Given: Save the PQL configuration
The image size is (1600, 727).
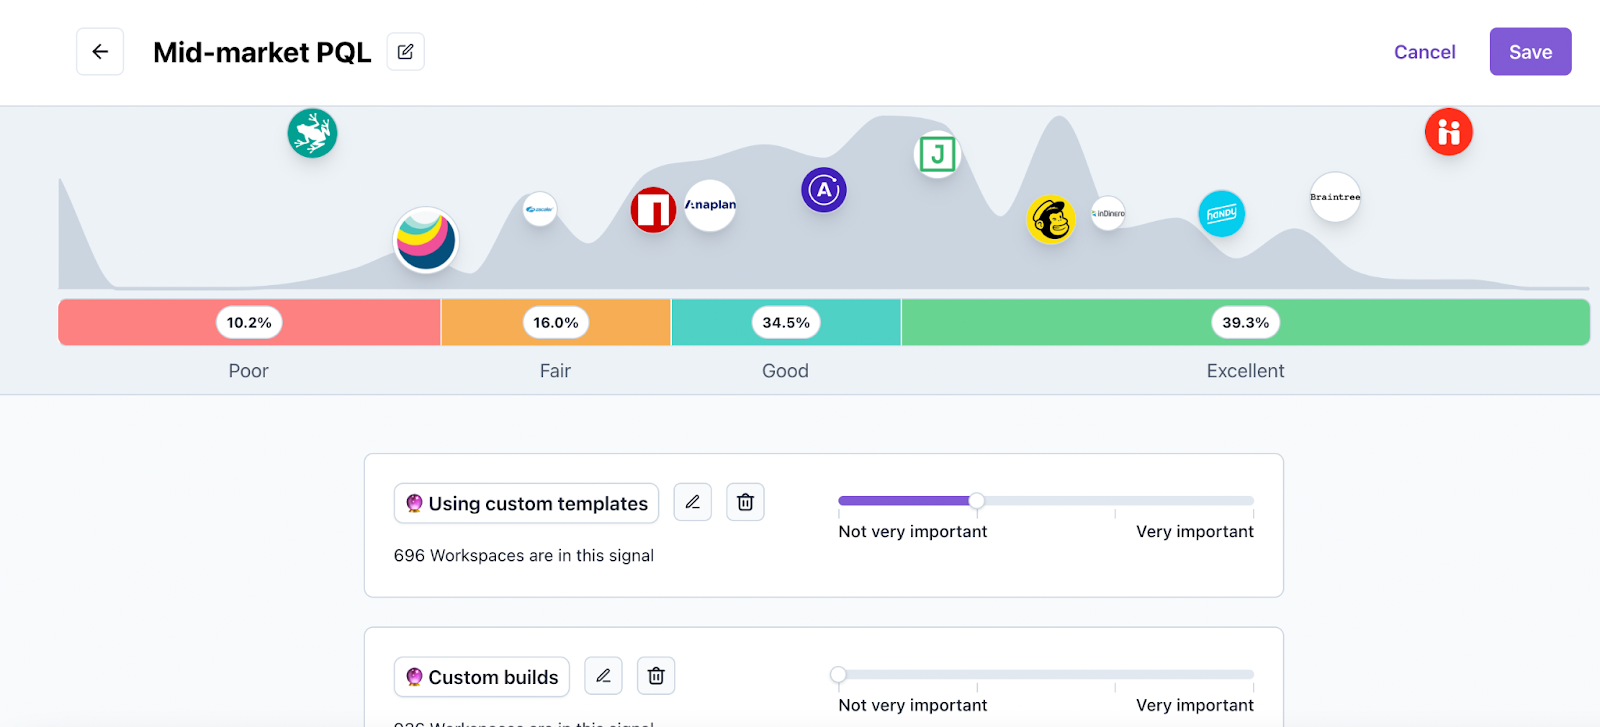Looking at the screenshot, I should 1530,52.
